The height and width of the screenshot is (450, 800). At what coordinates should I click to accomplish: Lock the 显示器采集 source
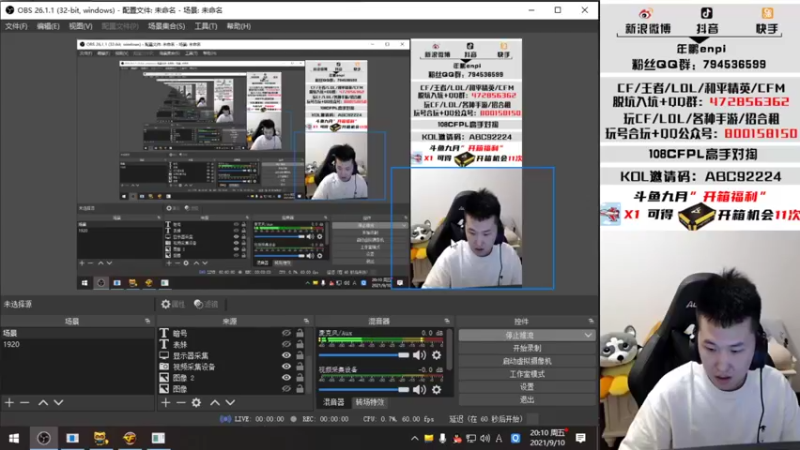(x=300, y=355)
